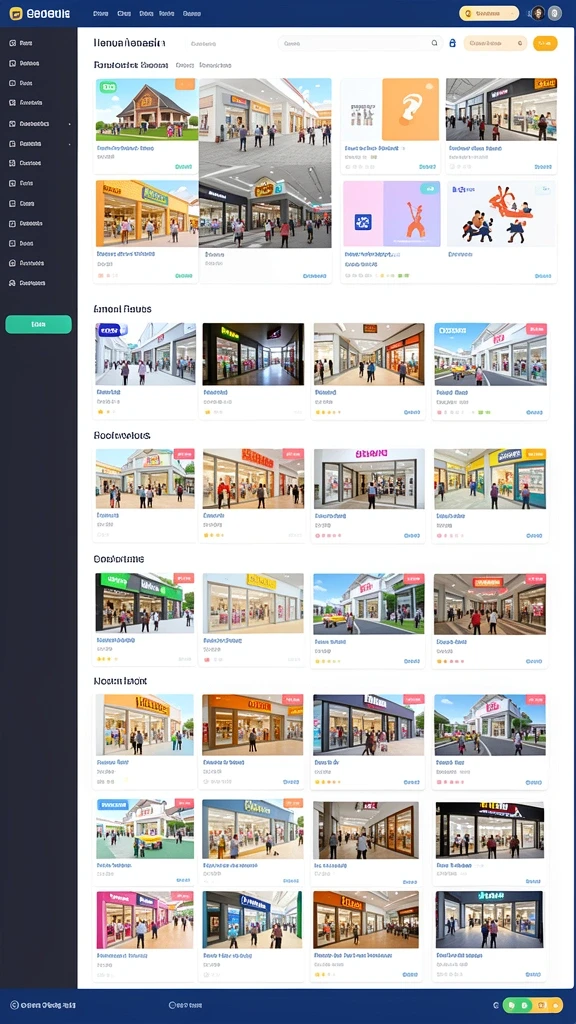Select the bottommost sidebar item icon
576x1024 pixels.
12,283
